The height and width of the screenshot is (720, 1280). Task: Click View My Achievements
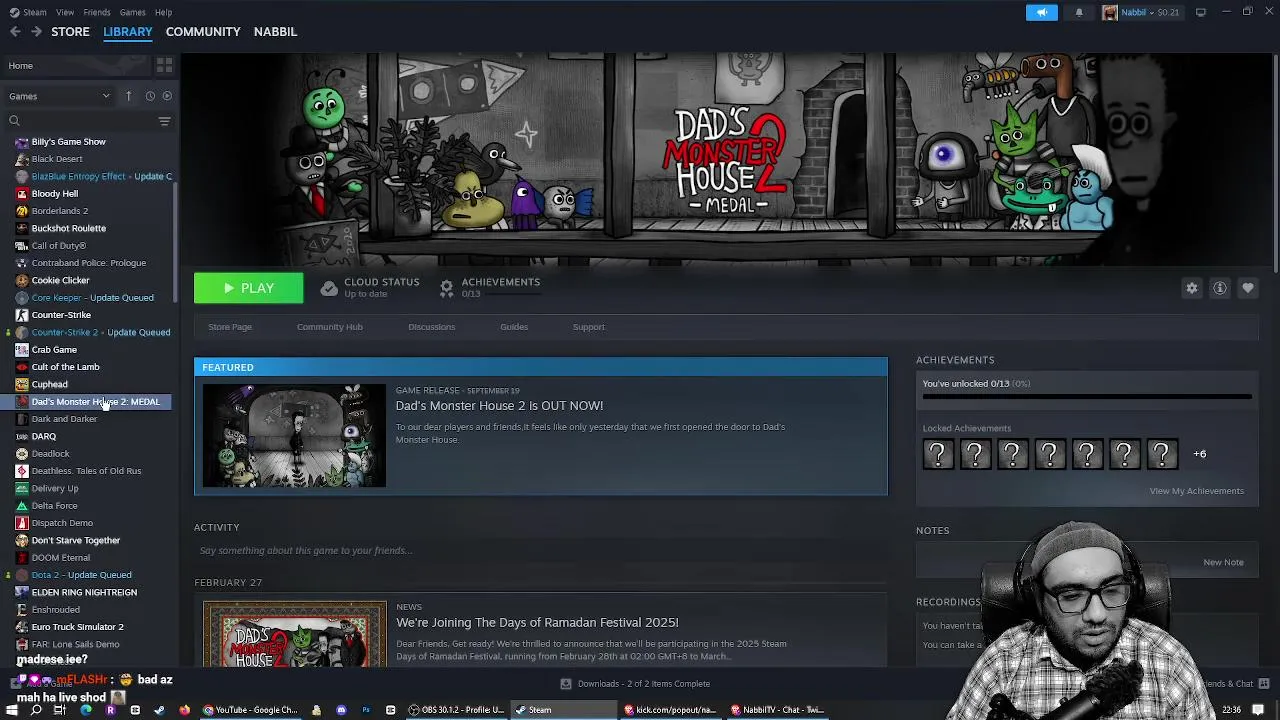click(1196, 491)
